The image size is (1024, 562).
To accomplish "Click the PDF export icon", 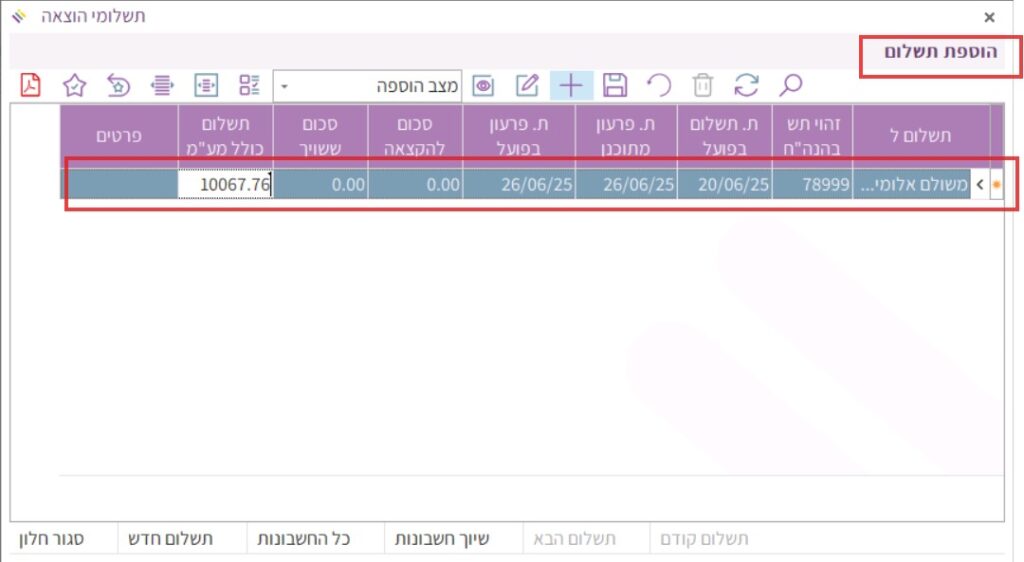I will pyautogui.click(x=31, y=86).
